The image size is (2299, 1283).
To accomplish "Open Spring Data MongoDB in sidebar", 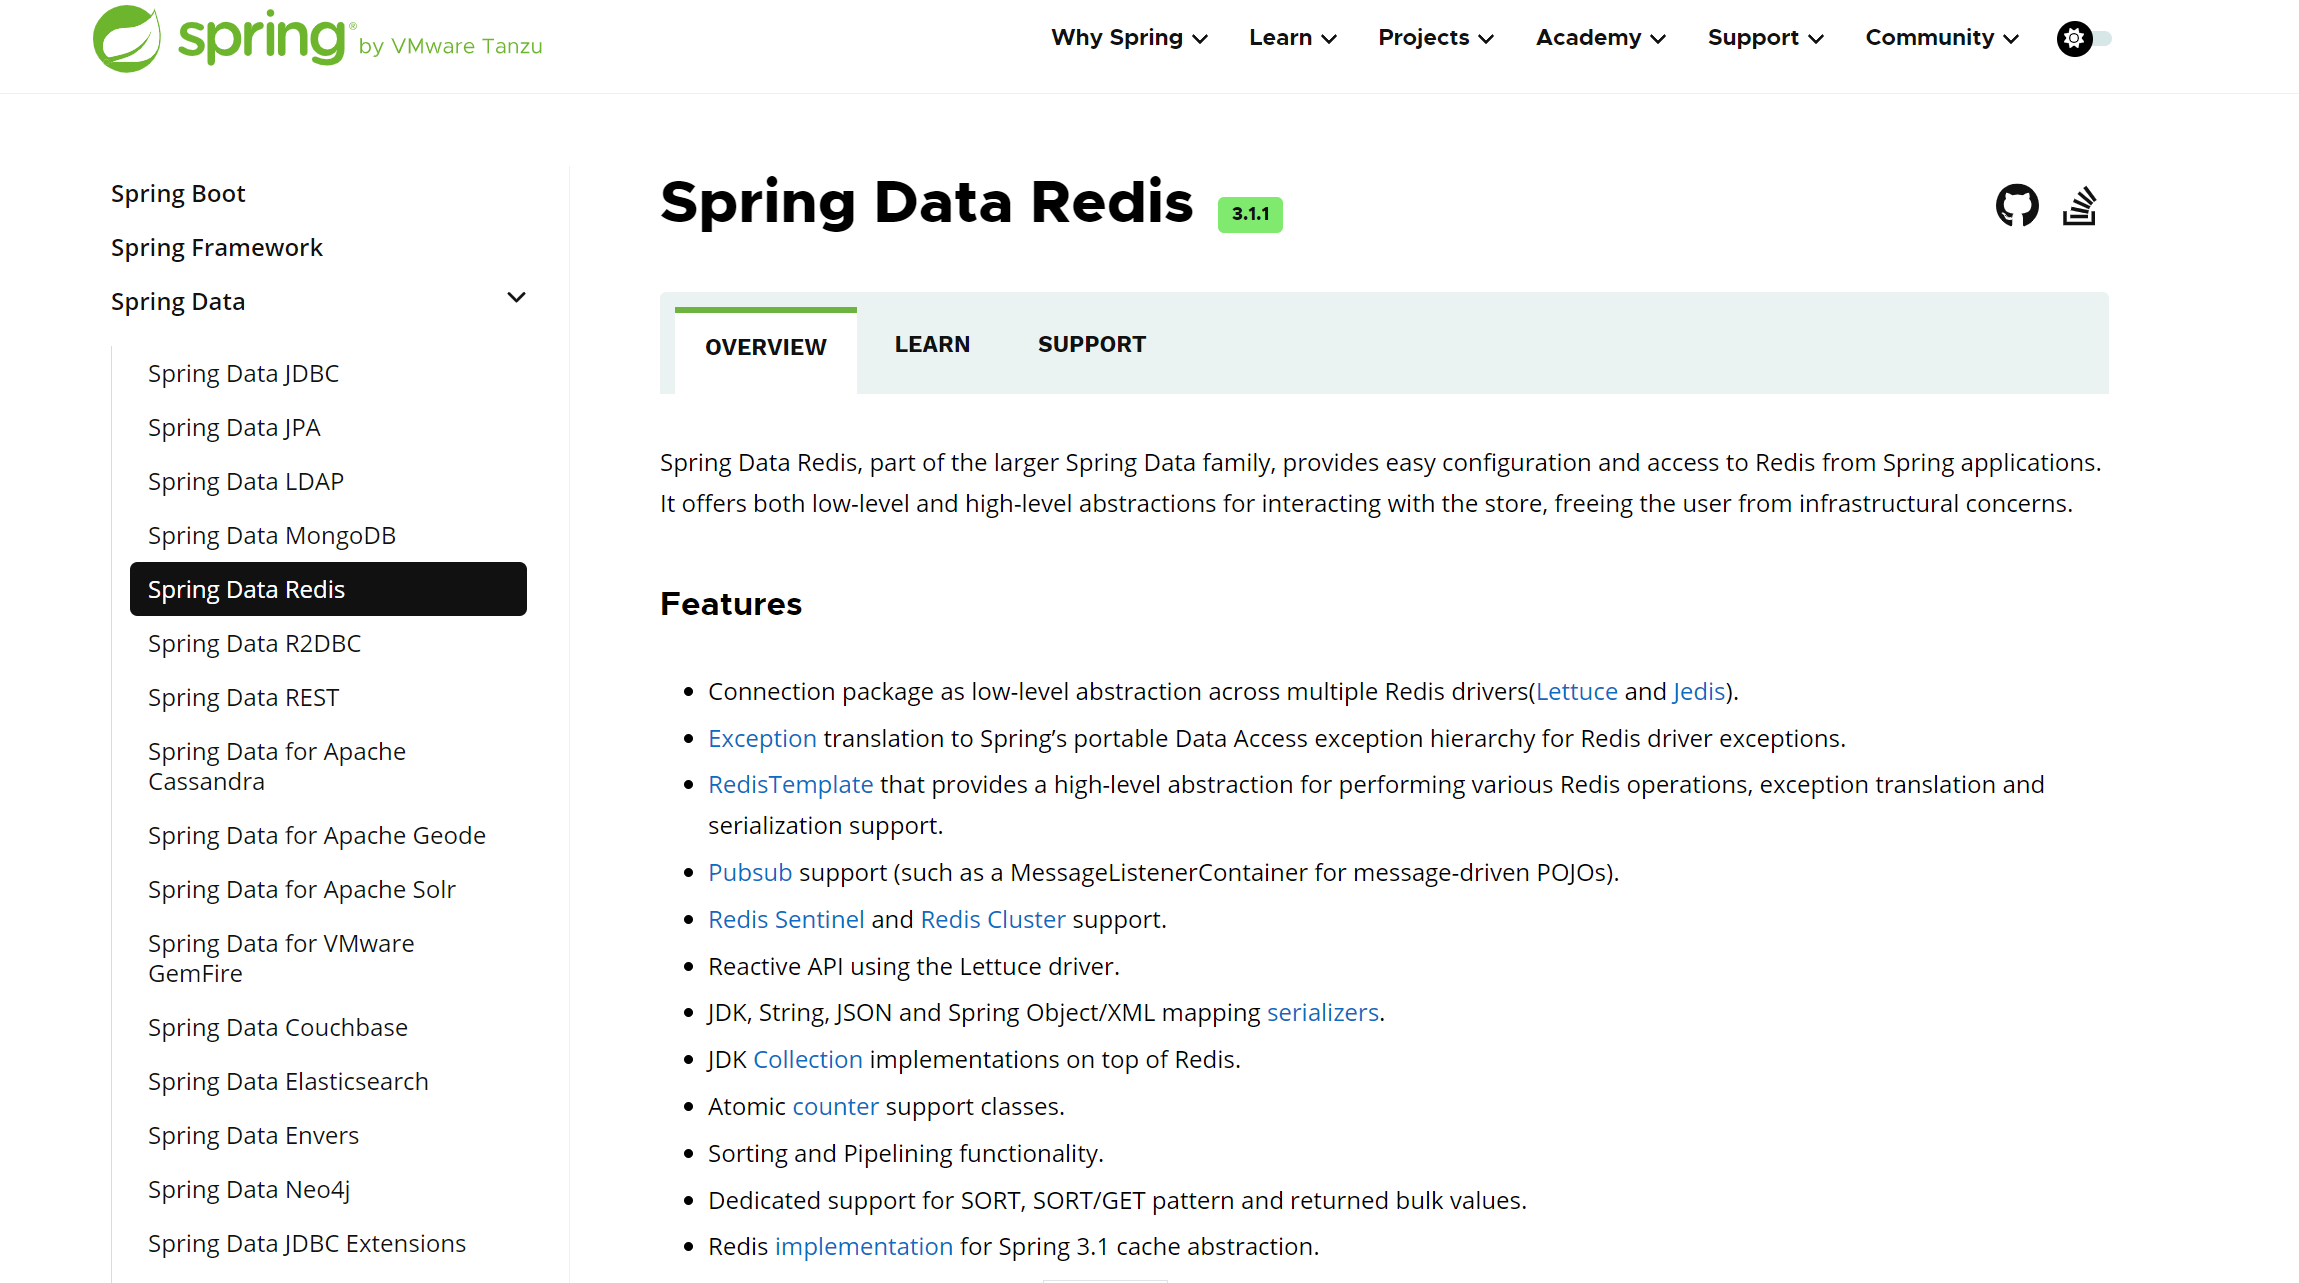I will pyautogui.click(x=272, y=535).
